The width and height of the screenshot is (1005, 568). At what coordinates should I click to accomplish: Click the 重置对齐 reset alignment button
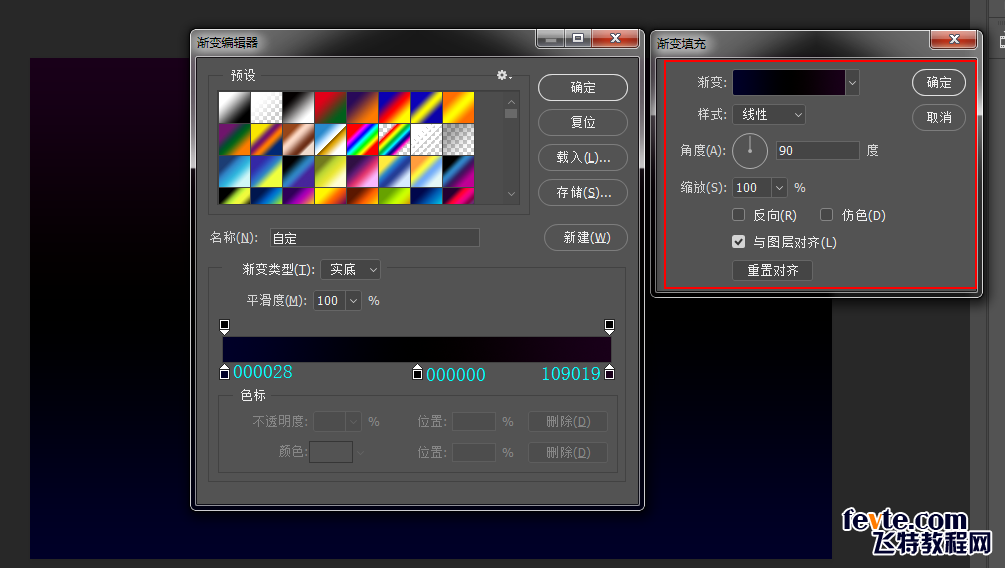coord(772,271)
